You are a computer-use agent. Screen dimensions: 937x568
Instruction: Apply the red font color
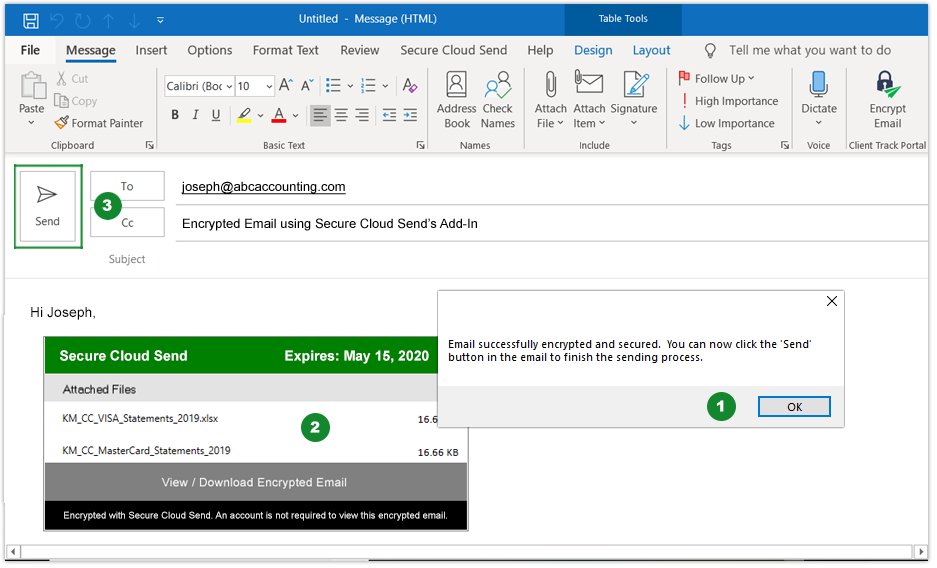click(x=278, y=115)
